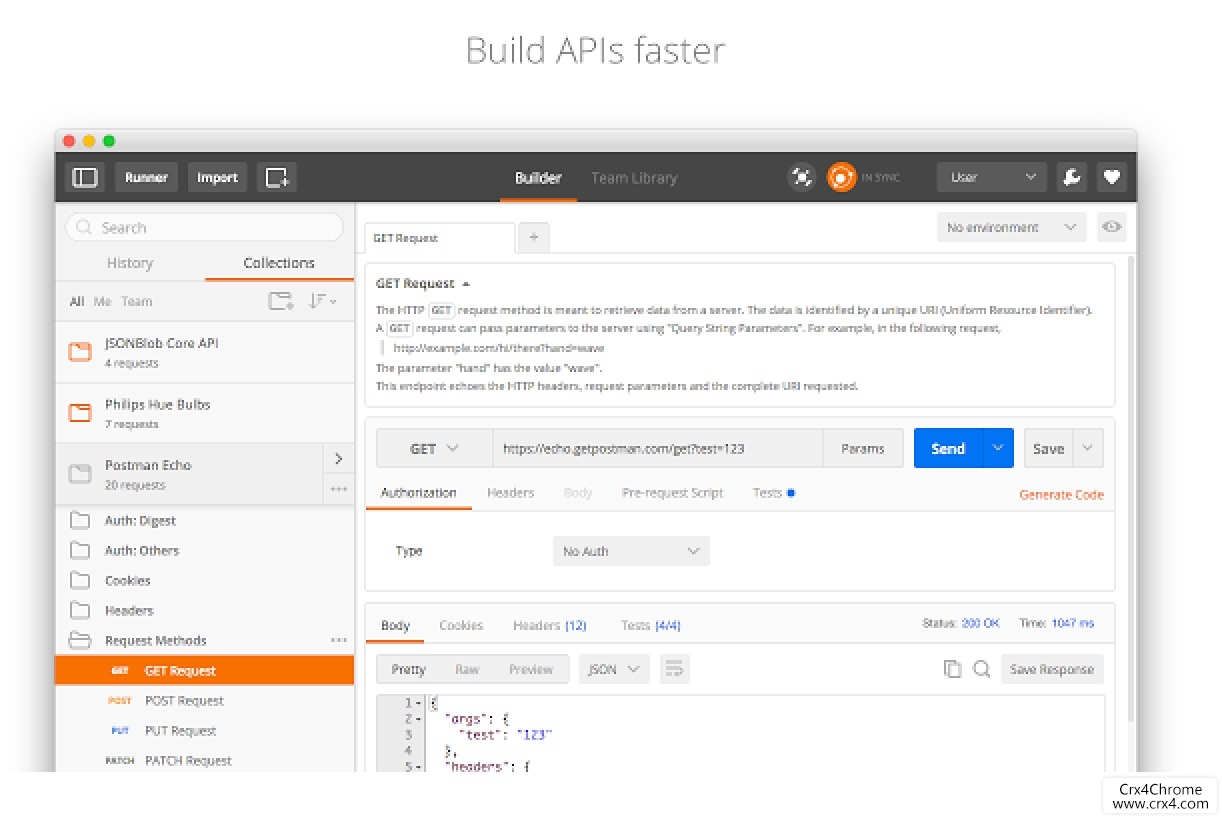
Task: Open the Send button dropdown arrow
Action: 997,448
